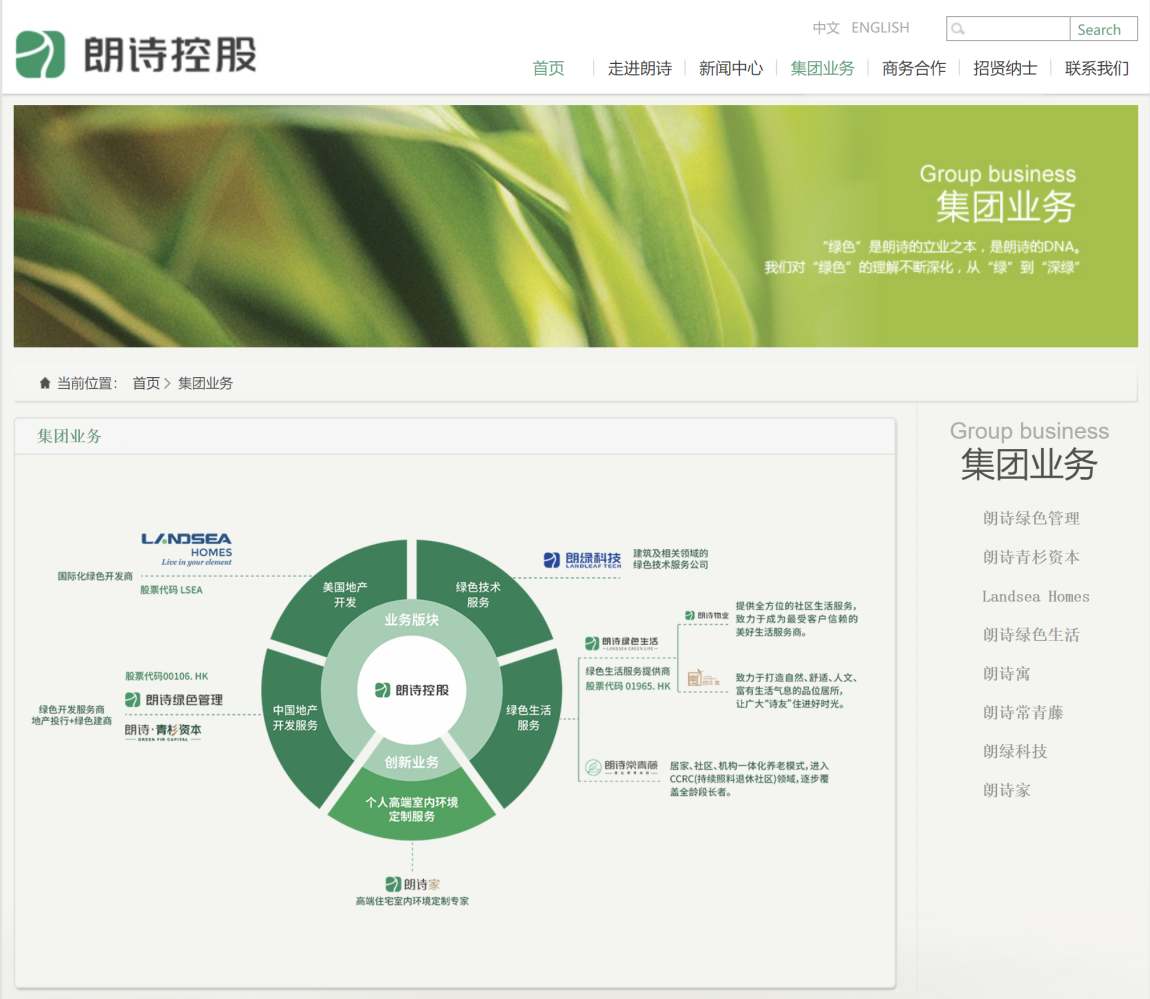
Task: Switch language to 中文
Action: click(826, 28)
